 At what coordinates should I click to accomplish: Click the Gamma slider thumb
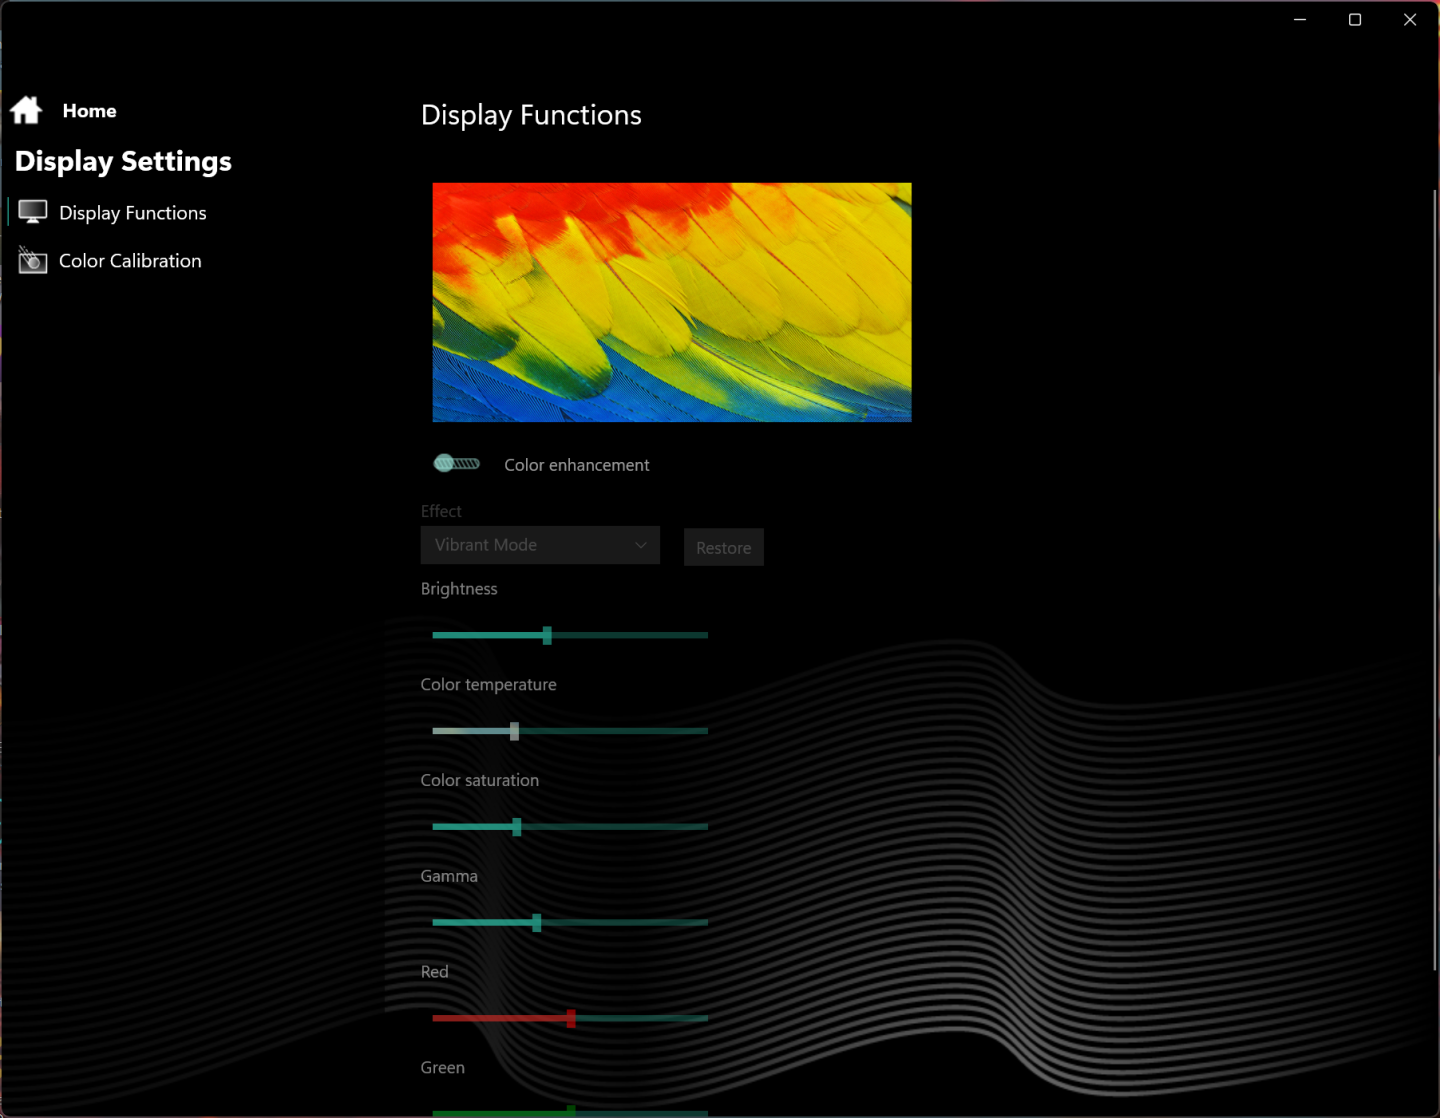click(x=537, y=923)
